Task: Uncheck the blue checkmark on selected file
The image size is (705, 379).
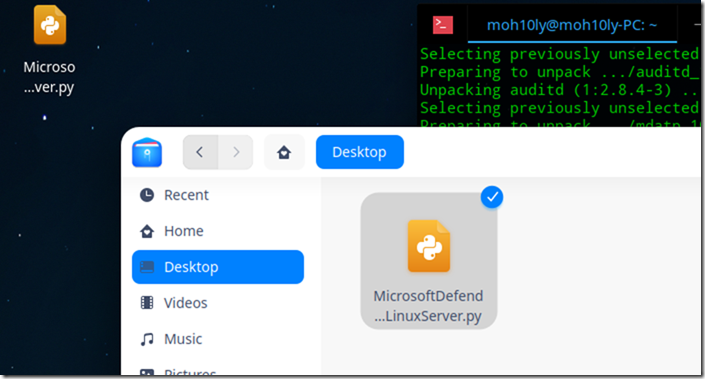Action: coord(492,197)
